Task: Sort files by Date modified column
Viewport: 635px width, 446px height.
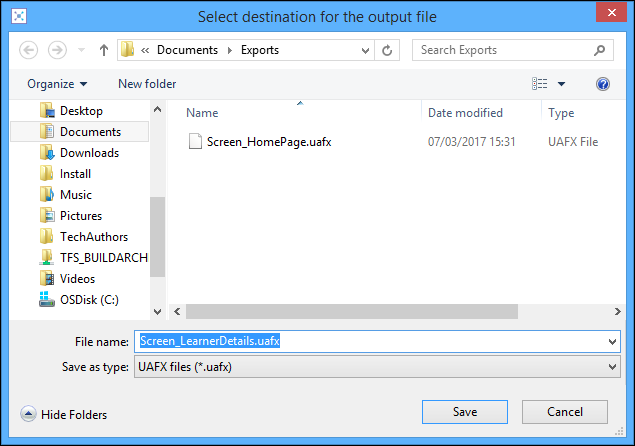Action: click(465, 113)
